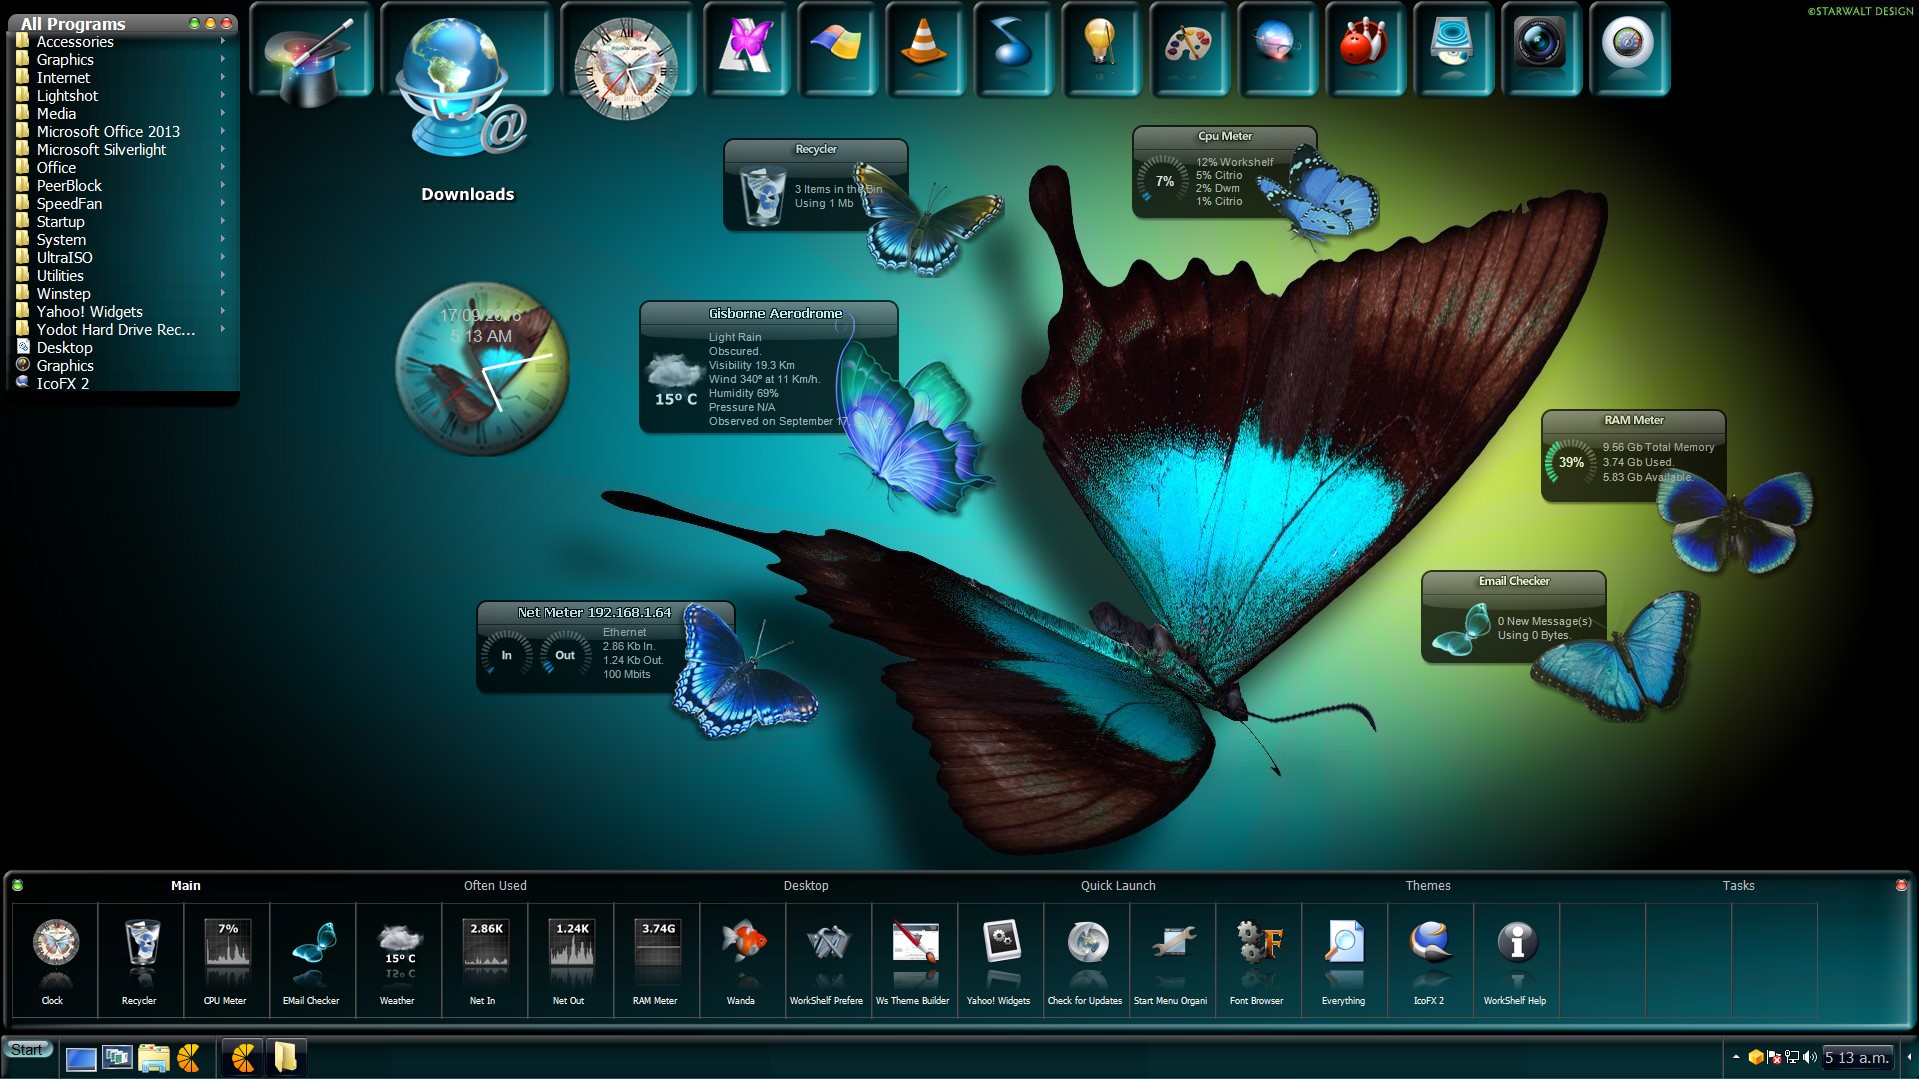1919x1079 pixels.
Task: Launch the bowling ball and pins icon
Action: coord(1363,48)
